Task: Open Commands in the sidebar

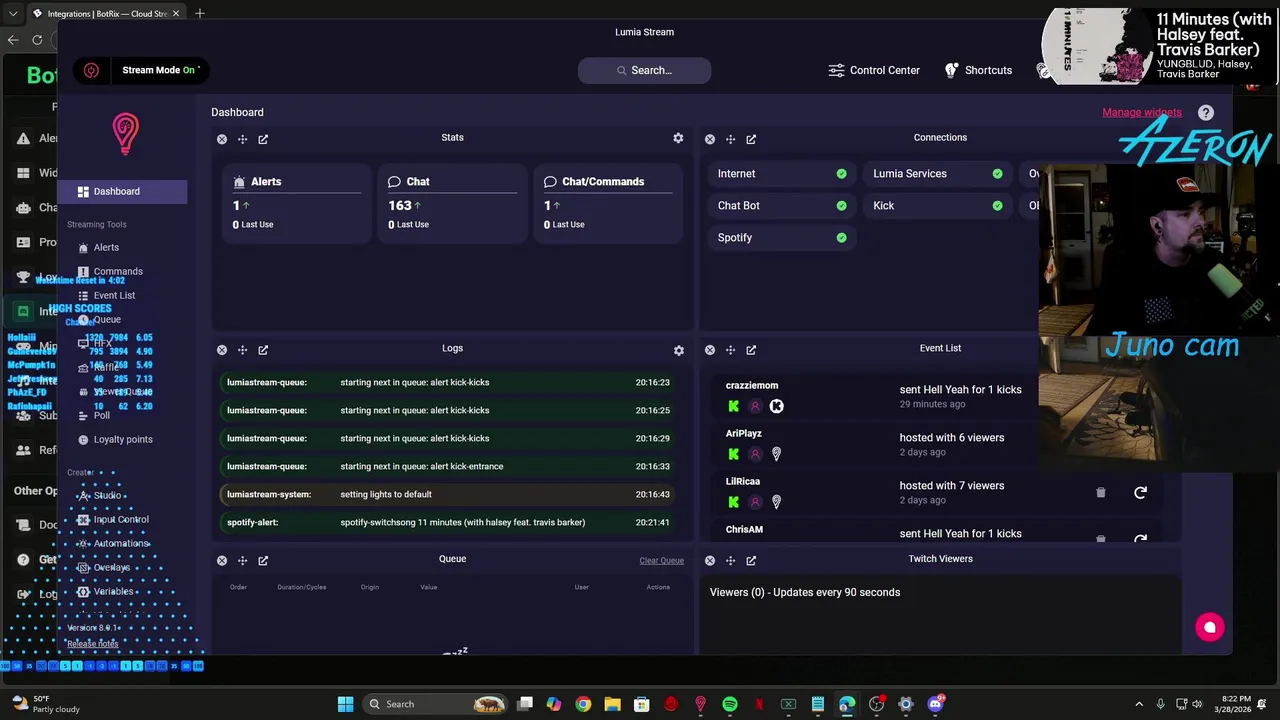Action: click(110, 271)
